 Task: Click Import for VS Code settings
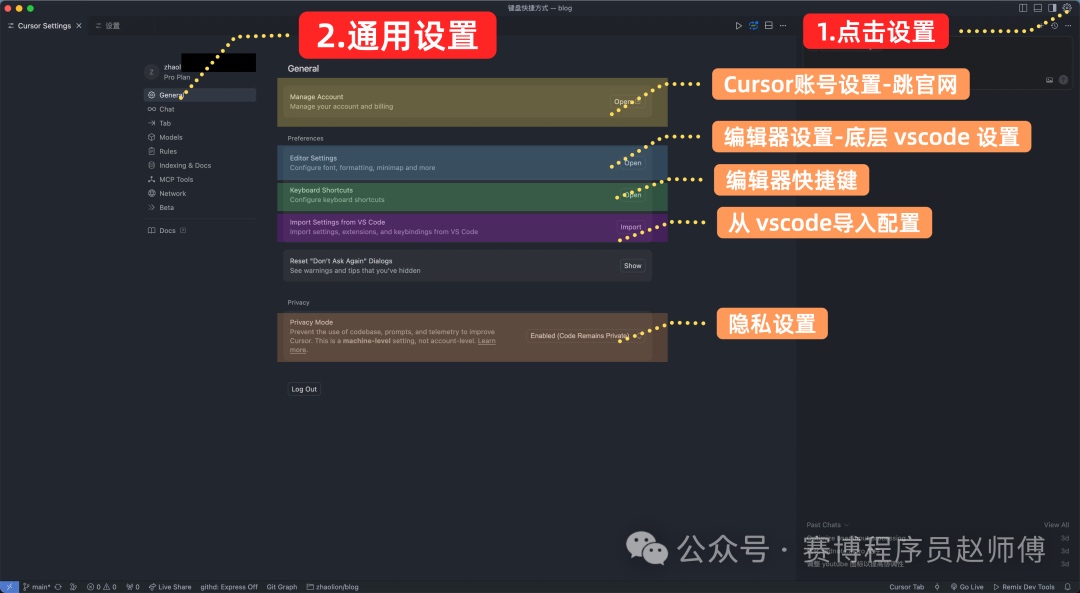(631, 227)
